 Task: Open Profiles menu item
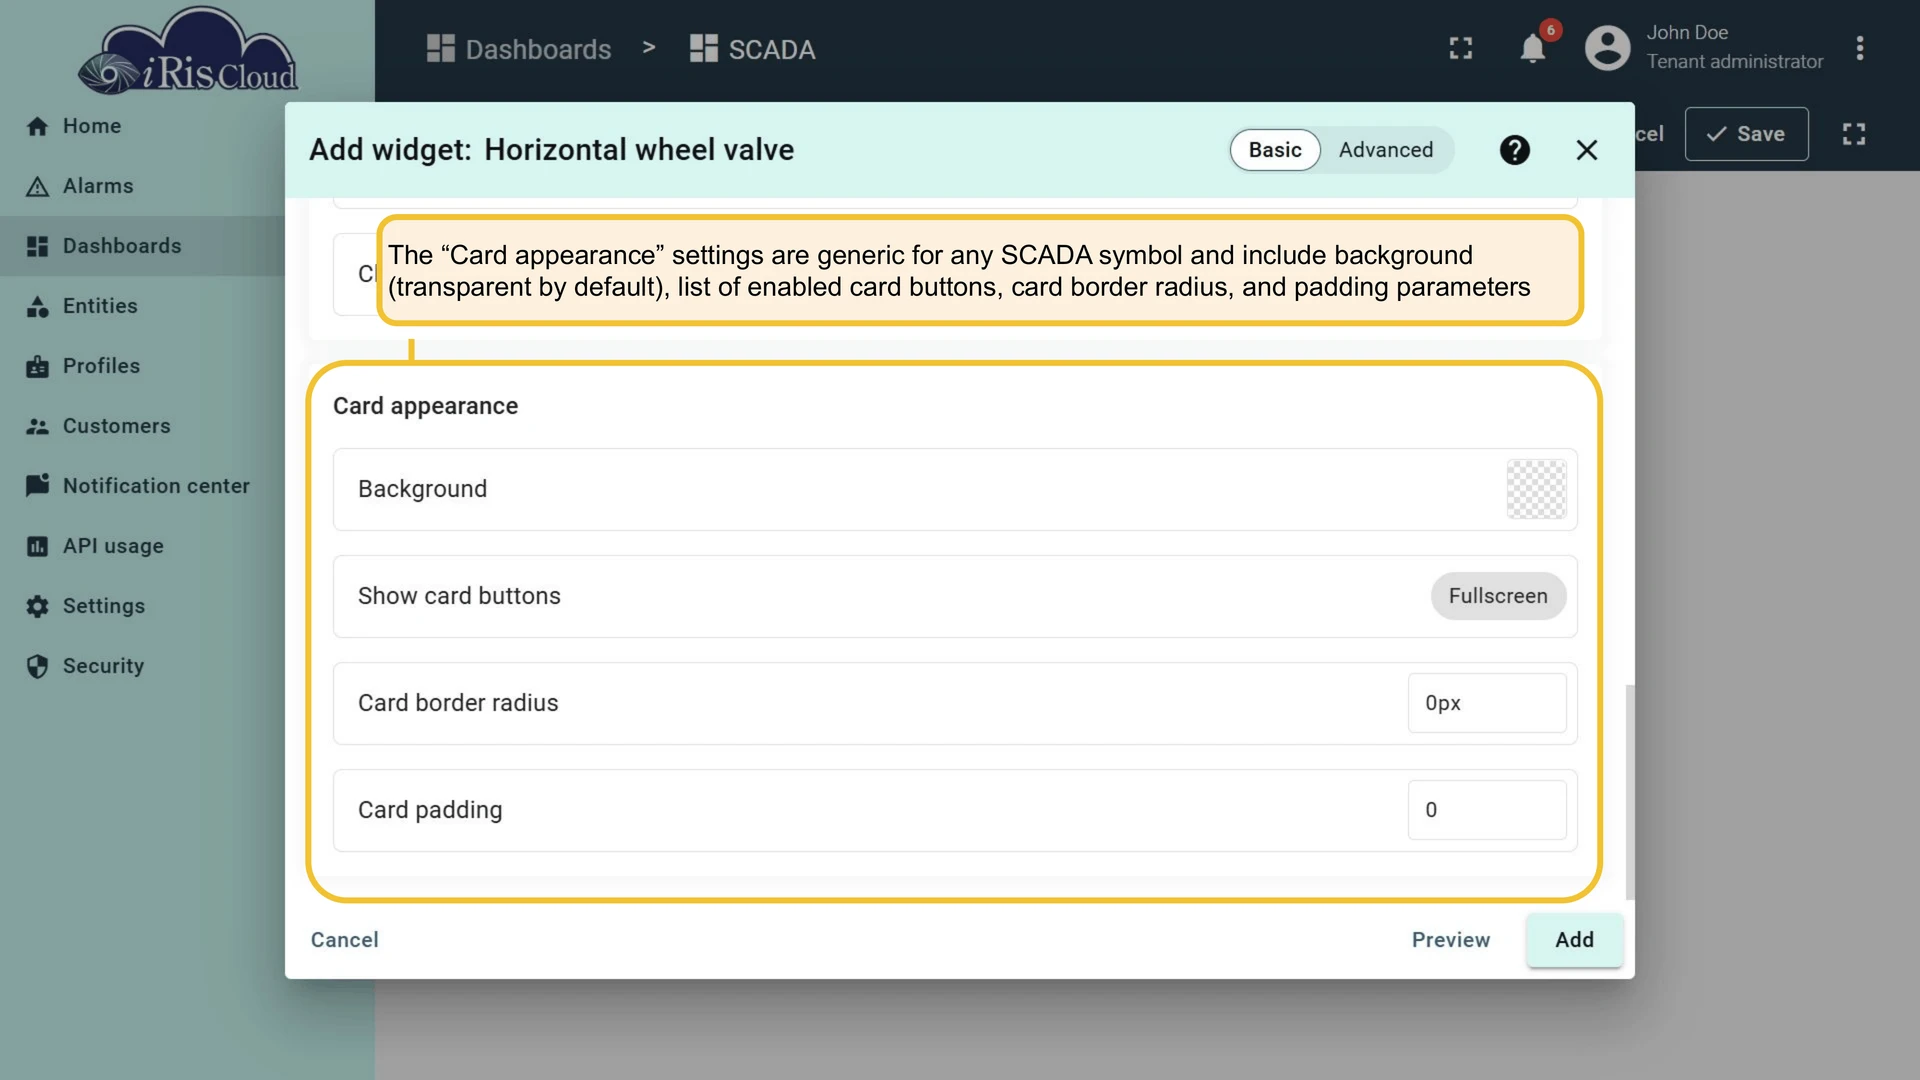pos(142,366)
